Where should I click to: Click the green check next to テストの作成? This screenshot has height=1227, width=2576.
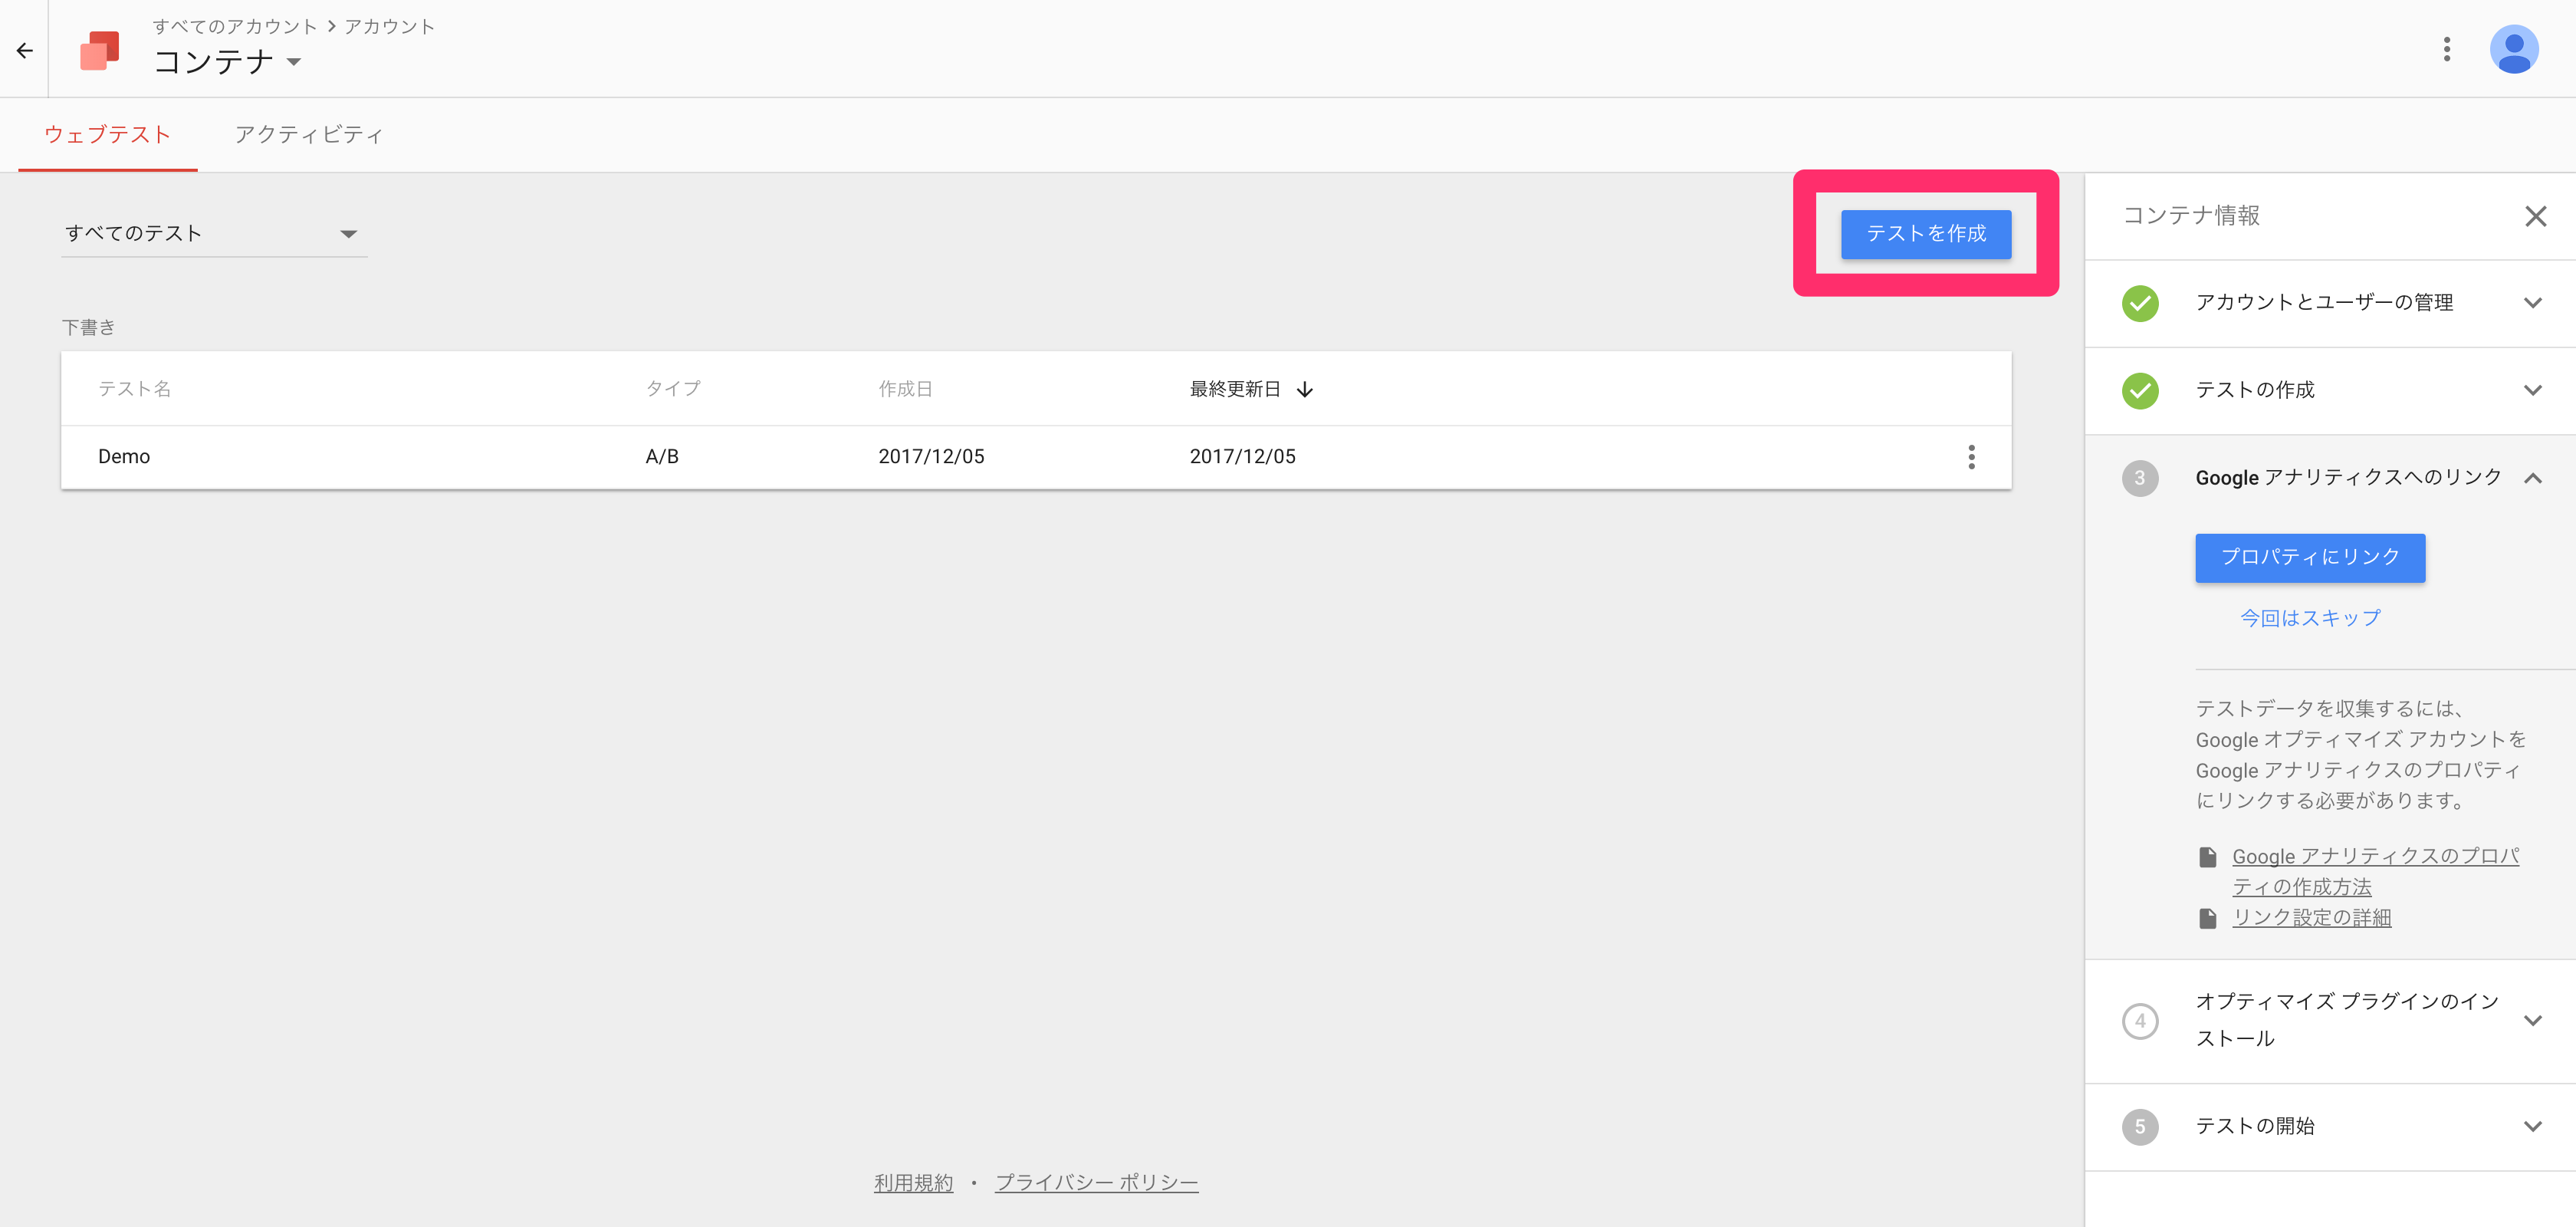[x=2140, y=391]
